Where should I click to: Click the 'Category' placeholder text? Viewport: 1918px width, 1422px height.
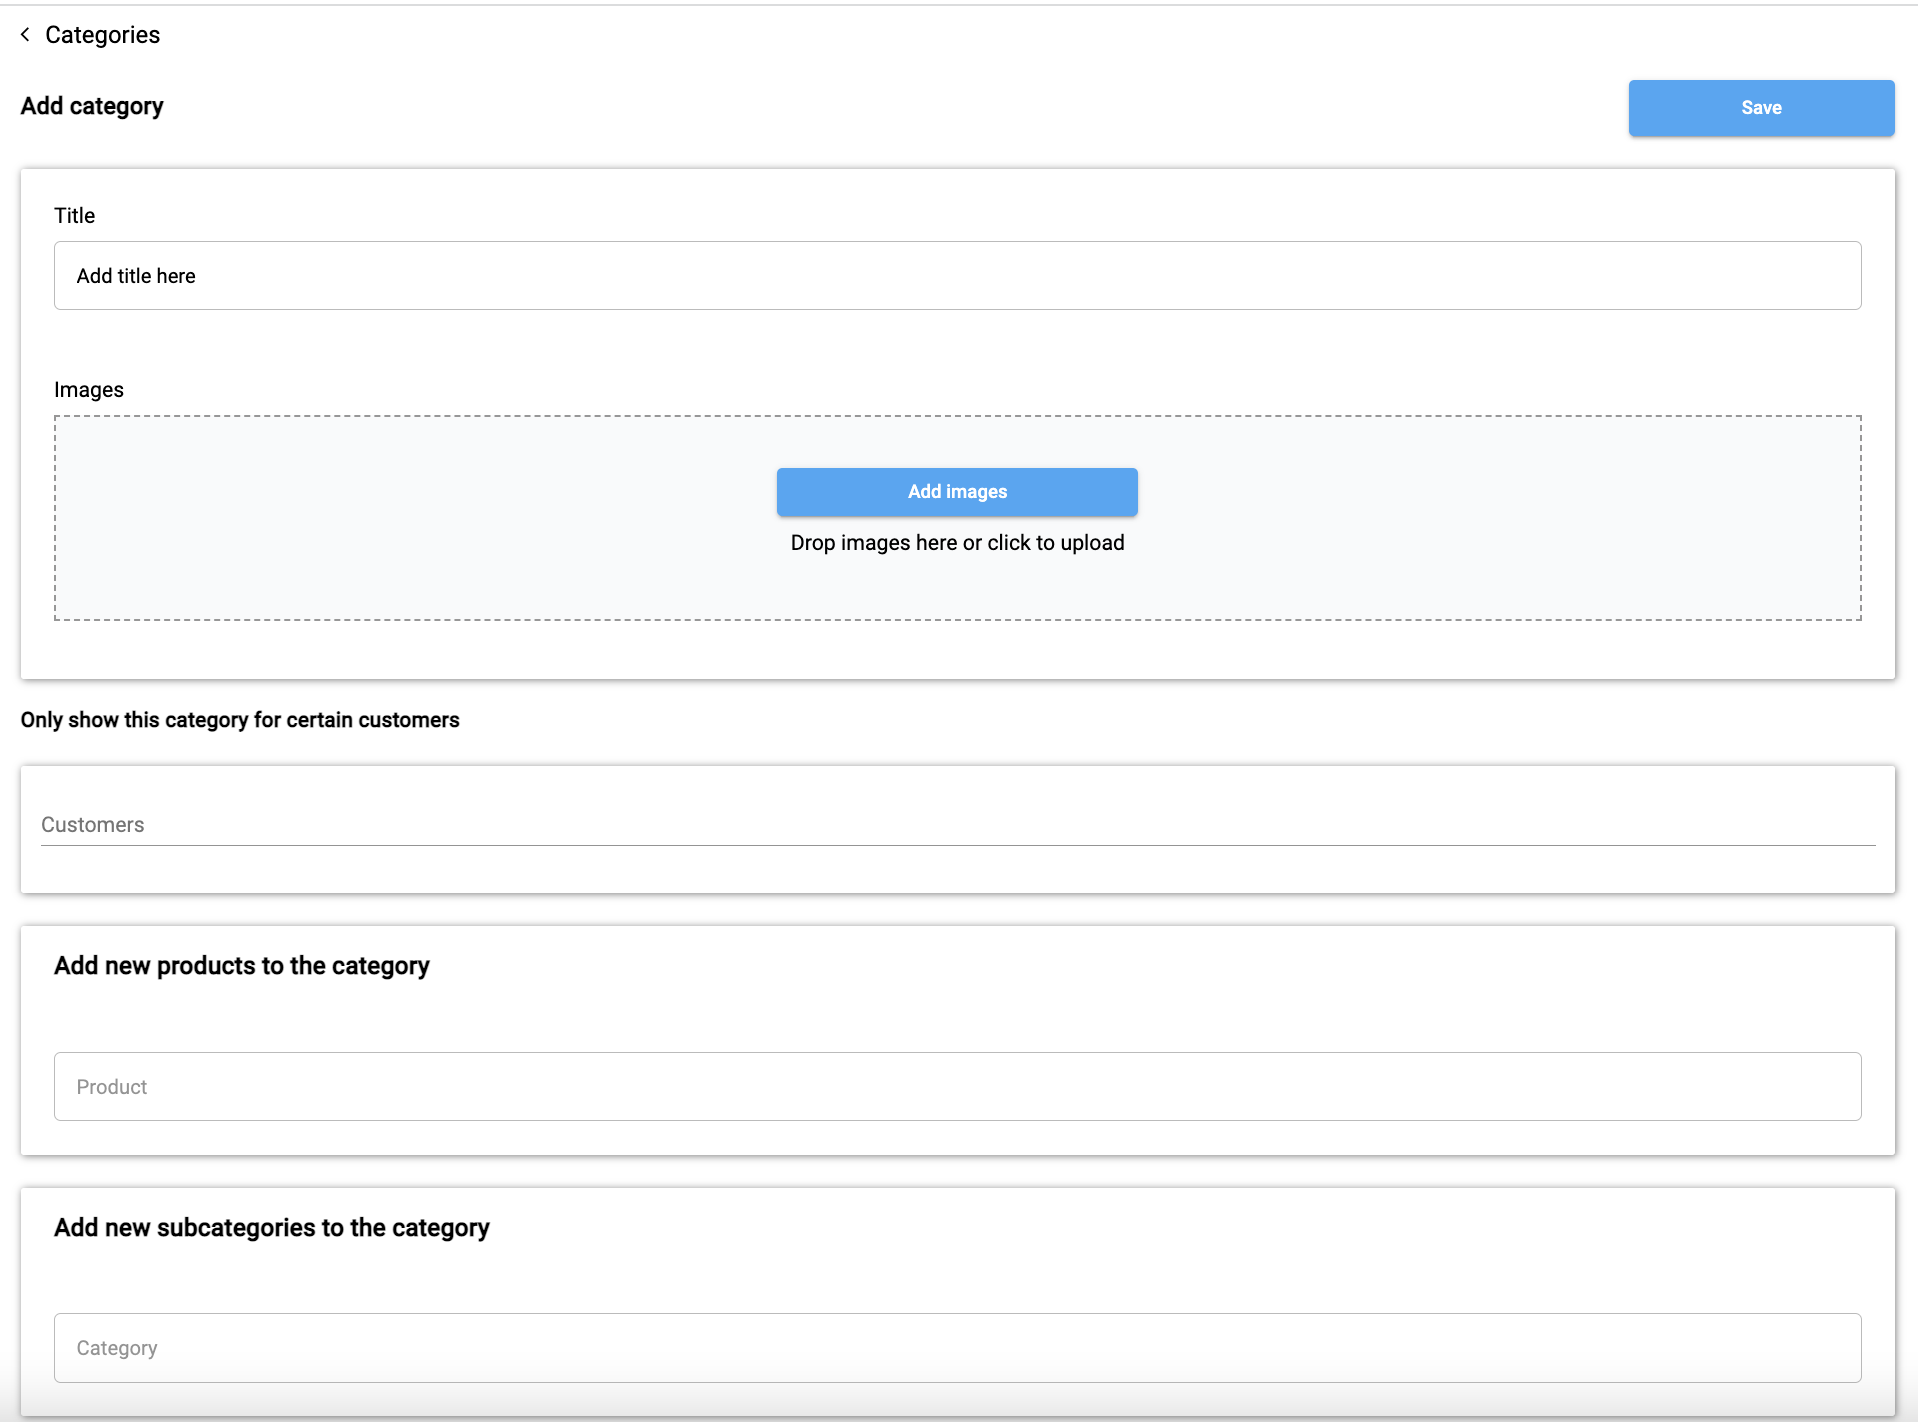click(116, 1348)
